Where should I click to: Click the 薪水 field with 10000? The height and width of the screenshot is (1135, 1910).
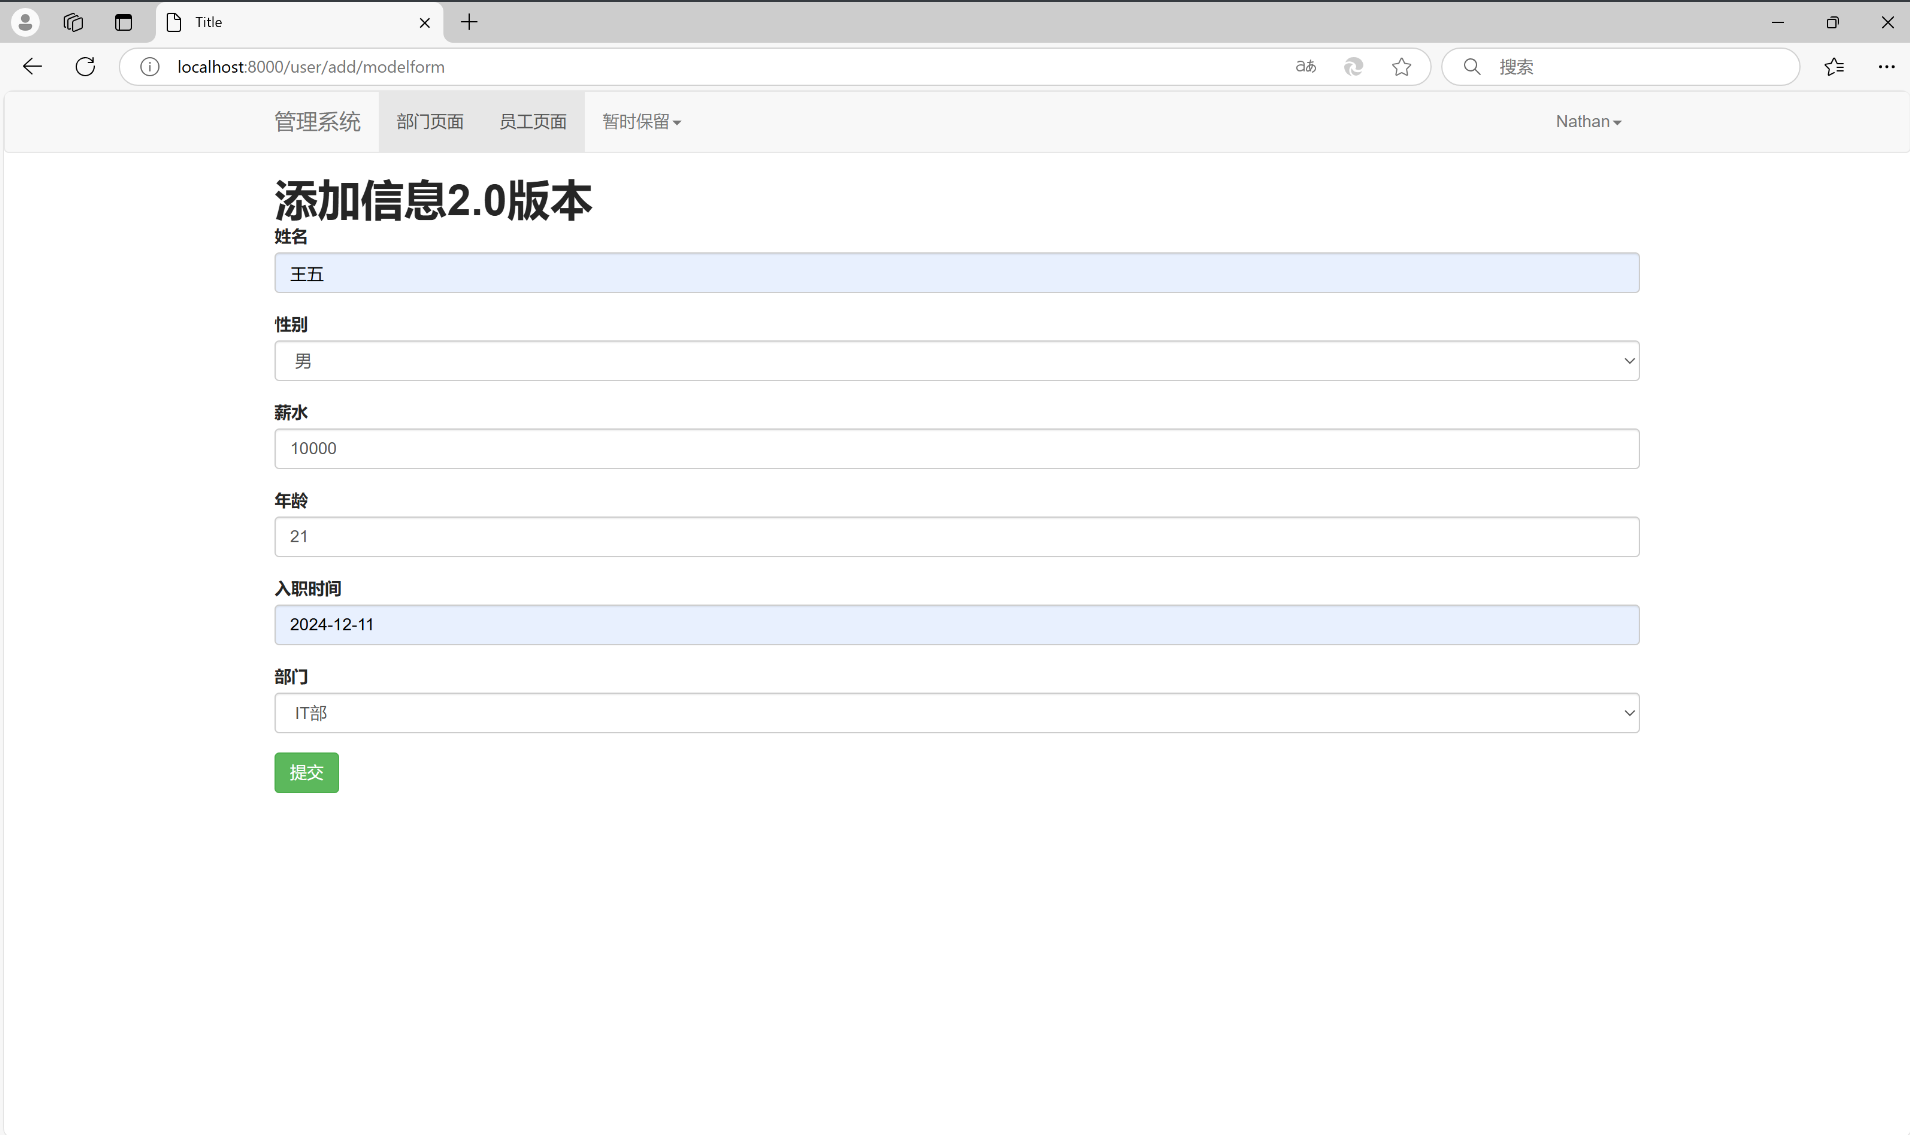click(957, 449)
